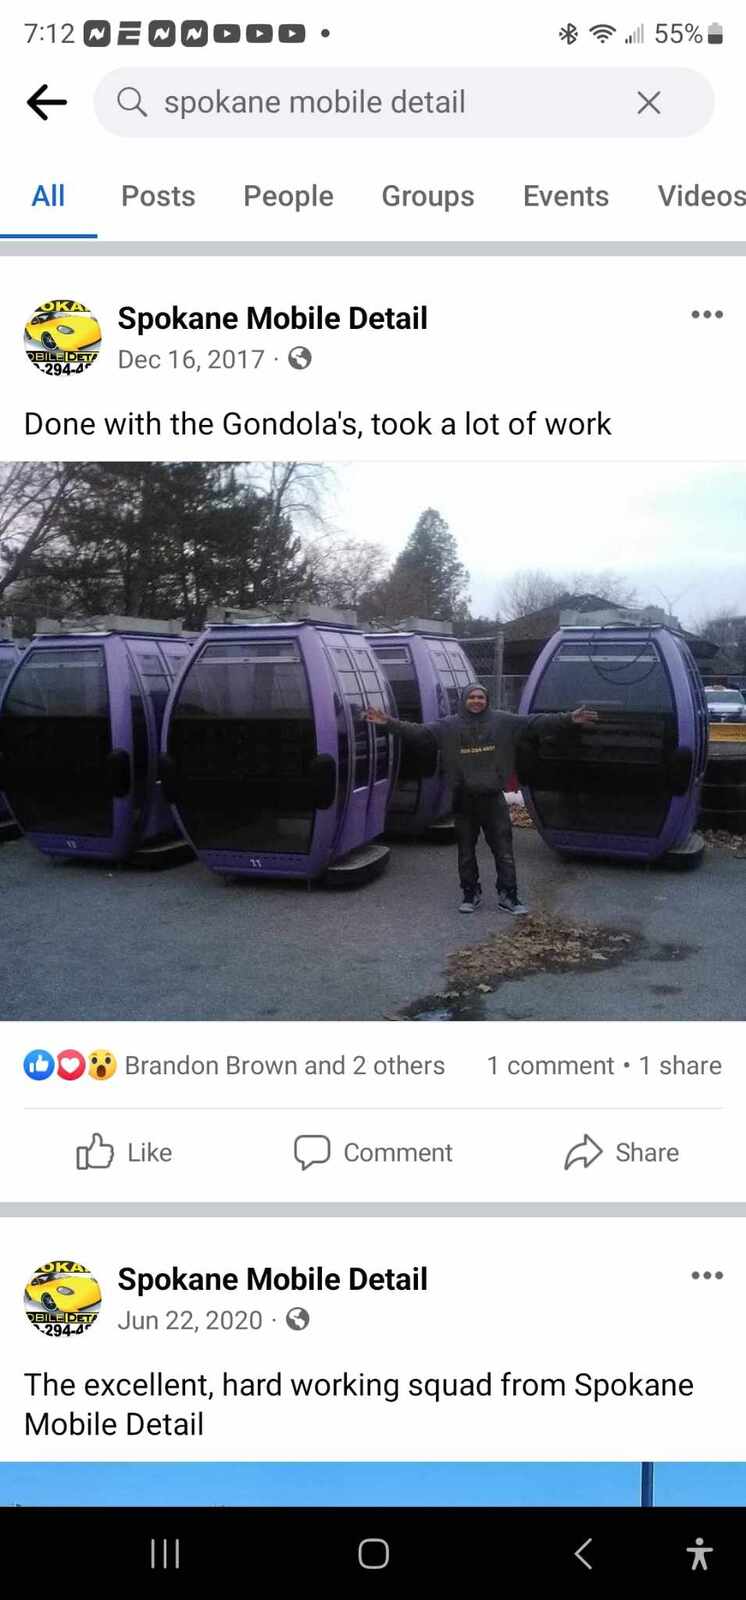Switch to the People tab
The width and height of the screenshot is (746, 1600).
(x=288, y=196)
